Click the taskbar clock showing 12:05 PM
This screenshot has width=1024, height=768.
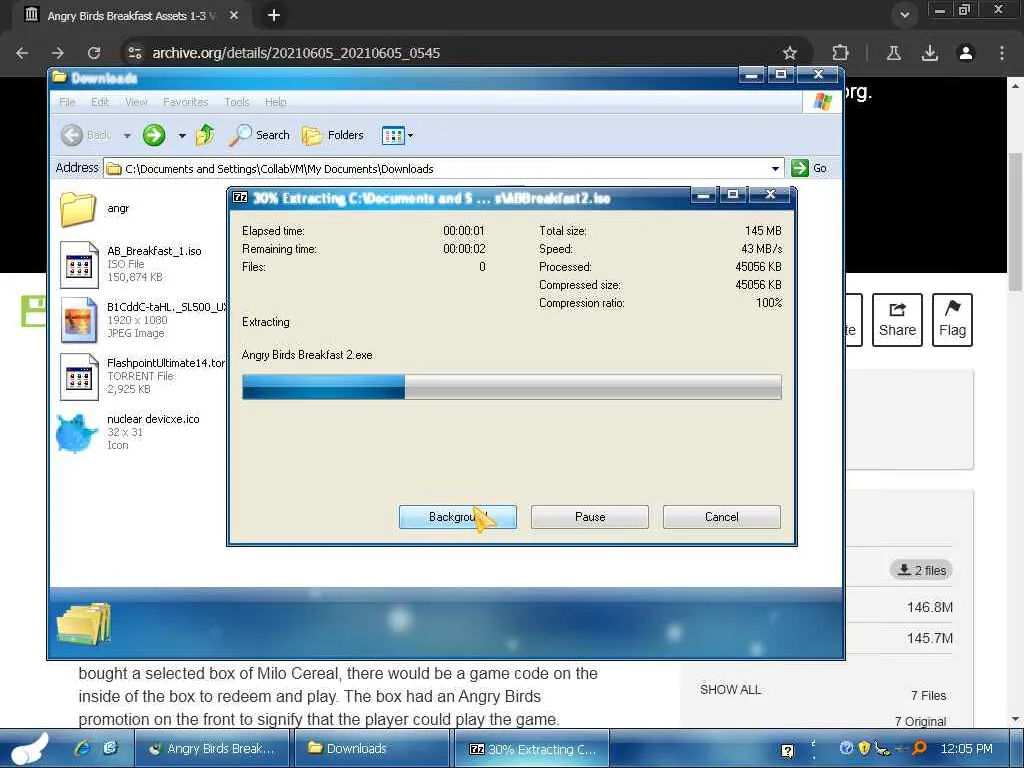[x=966, y=748]
